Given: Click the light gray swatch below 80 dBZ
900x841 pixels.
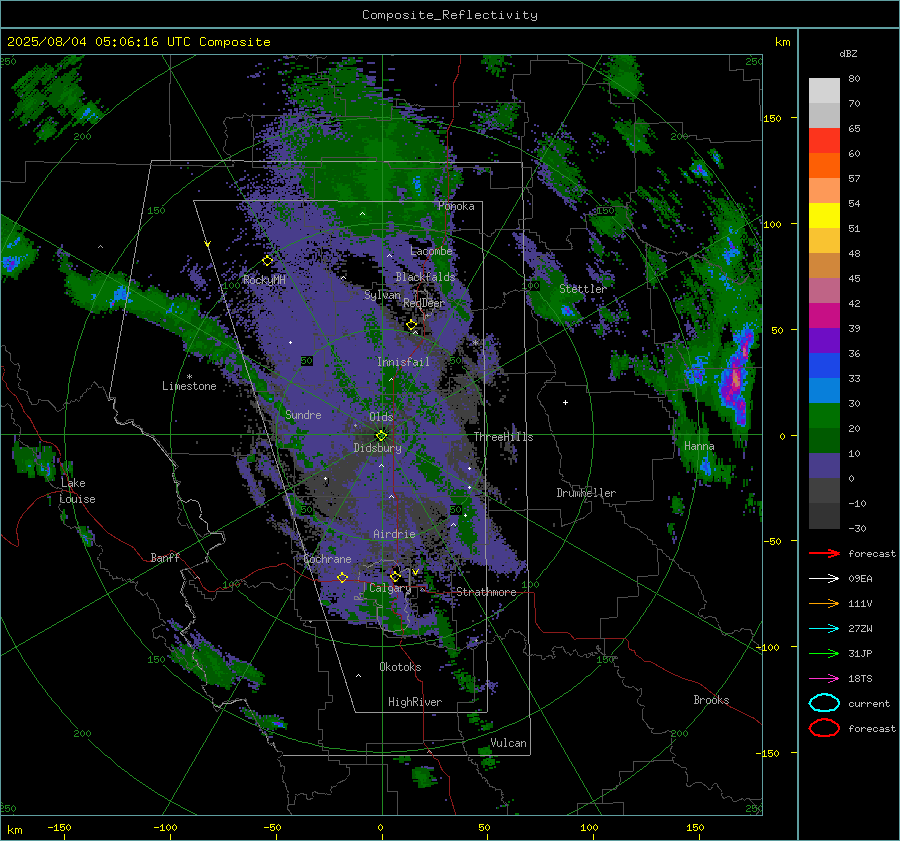Looking at the screenshot, I should (824, 91).
